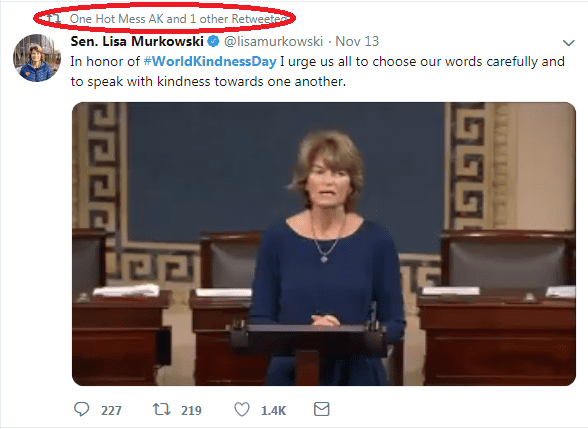
Task: Send tweet via envelope message icon
Action: [x=321, y=409]
